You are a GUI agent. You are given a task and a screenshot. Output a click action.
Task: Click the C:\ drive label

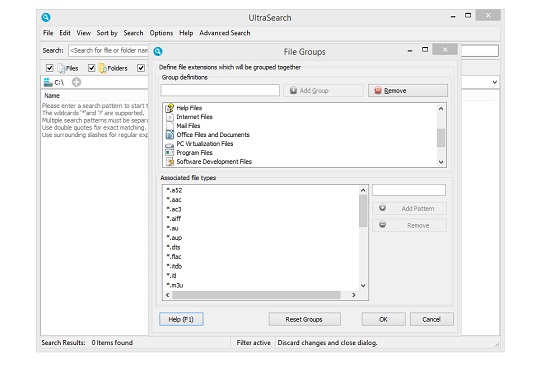(59, 82)
